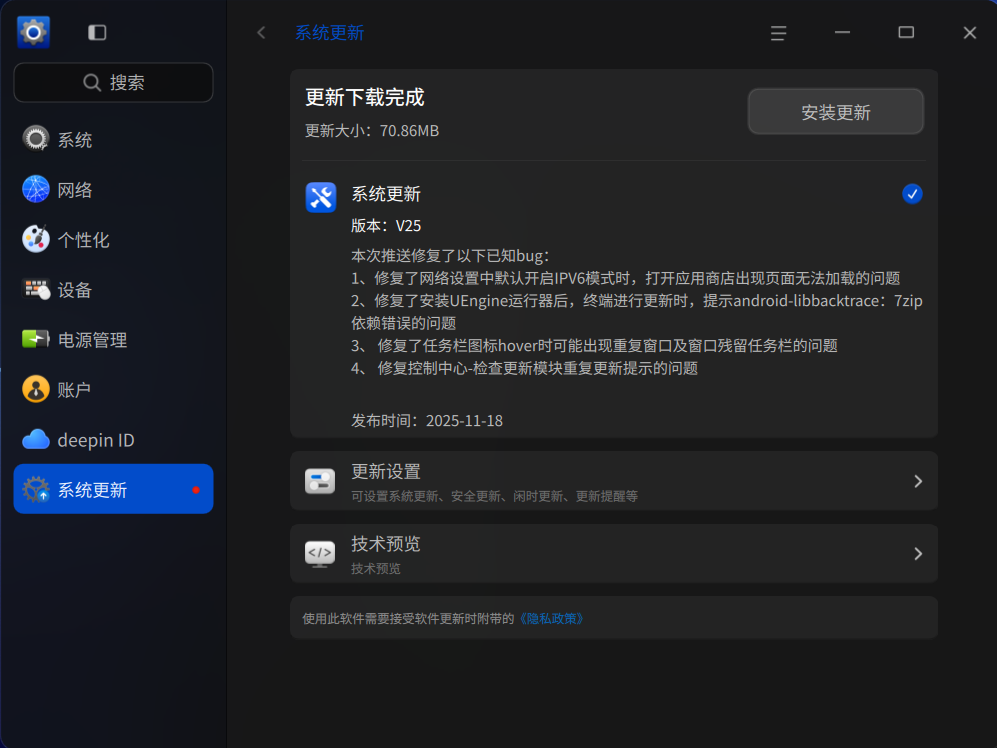Click the 更新下载完成 heading
Viewport: 997px width, 748px height.
point(364,97)
